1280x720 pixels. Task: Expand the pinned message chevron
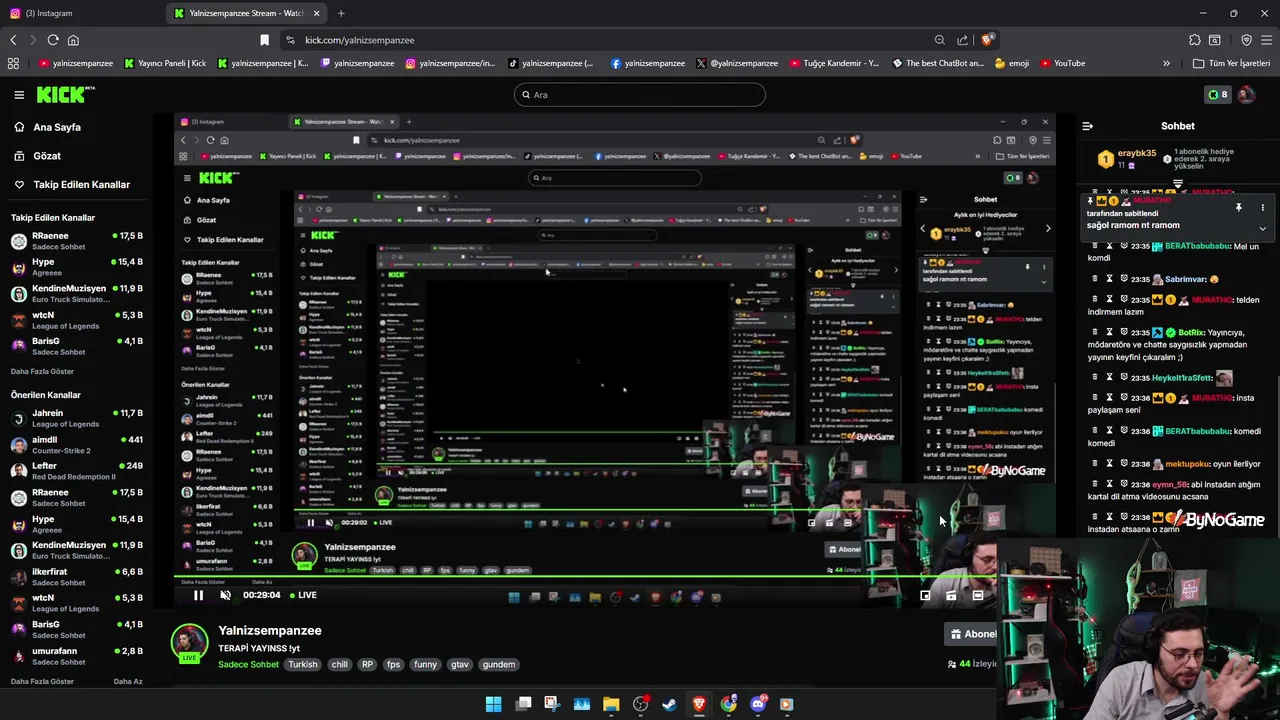[1262, 228]
